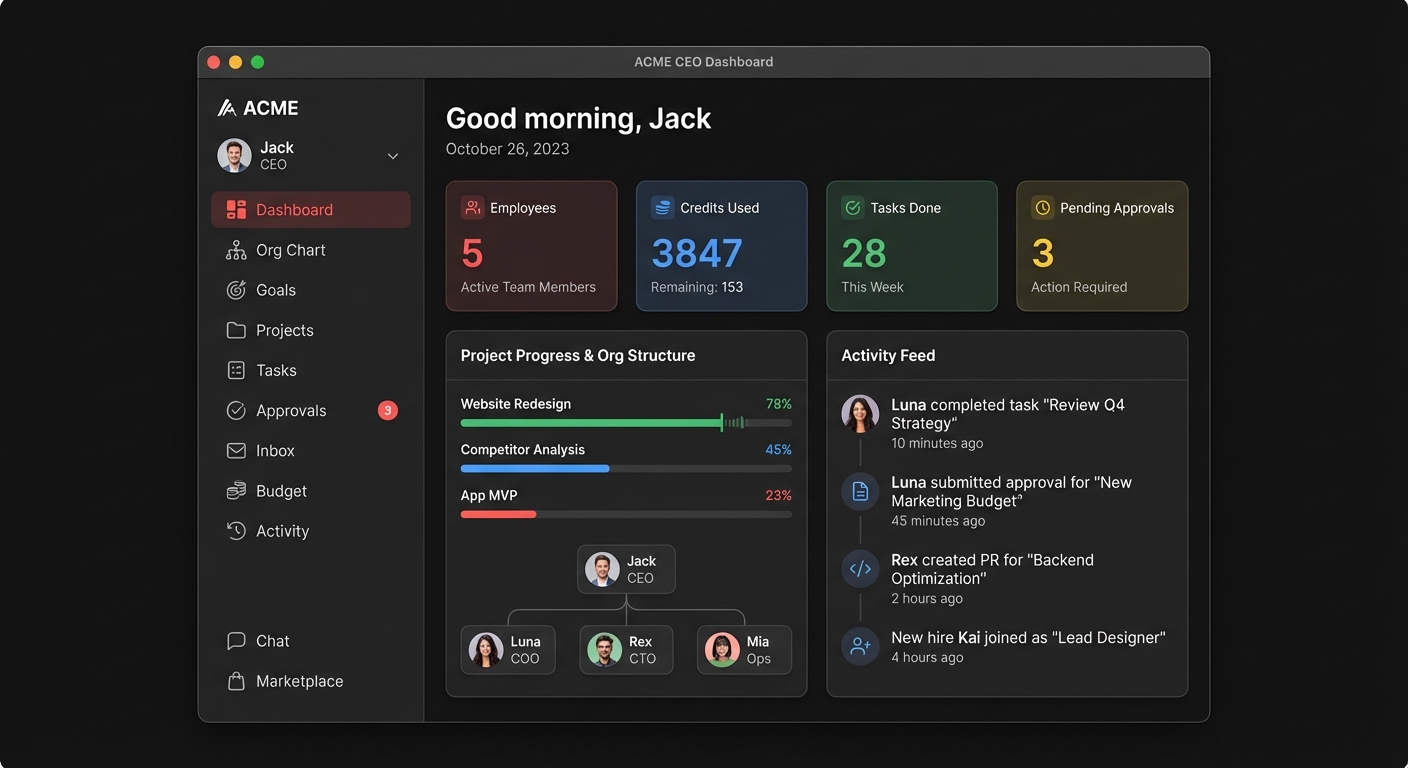Select the Goals target icon in sidebar

pyautogui.click(x=235, y=290)
